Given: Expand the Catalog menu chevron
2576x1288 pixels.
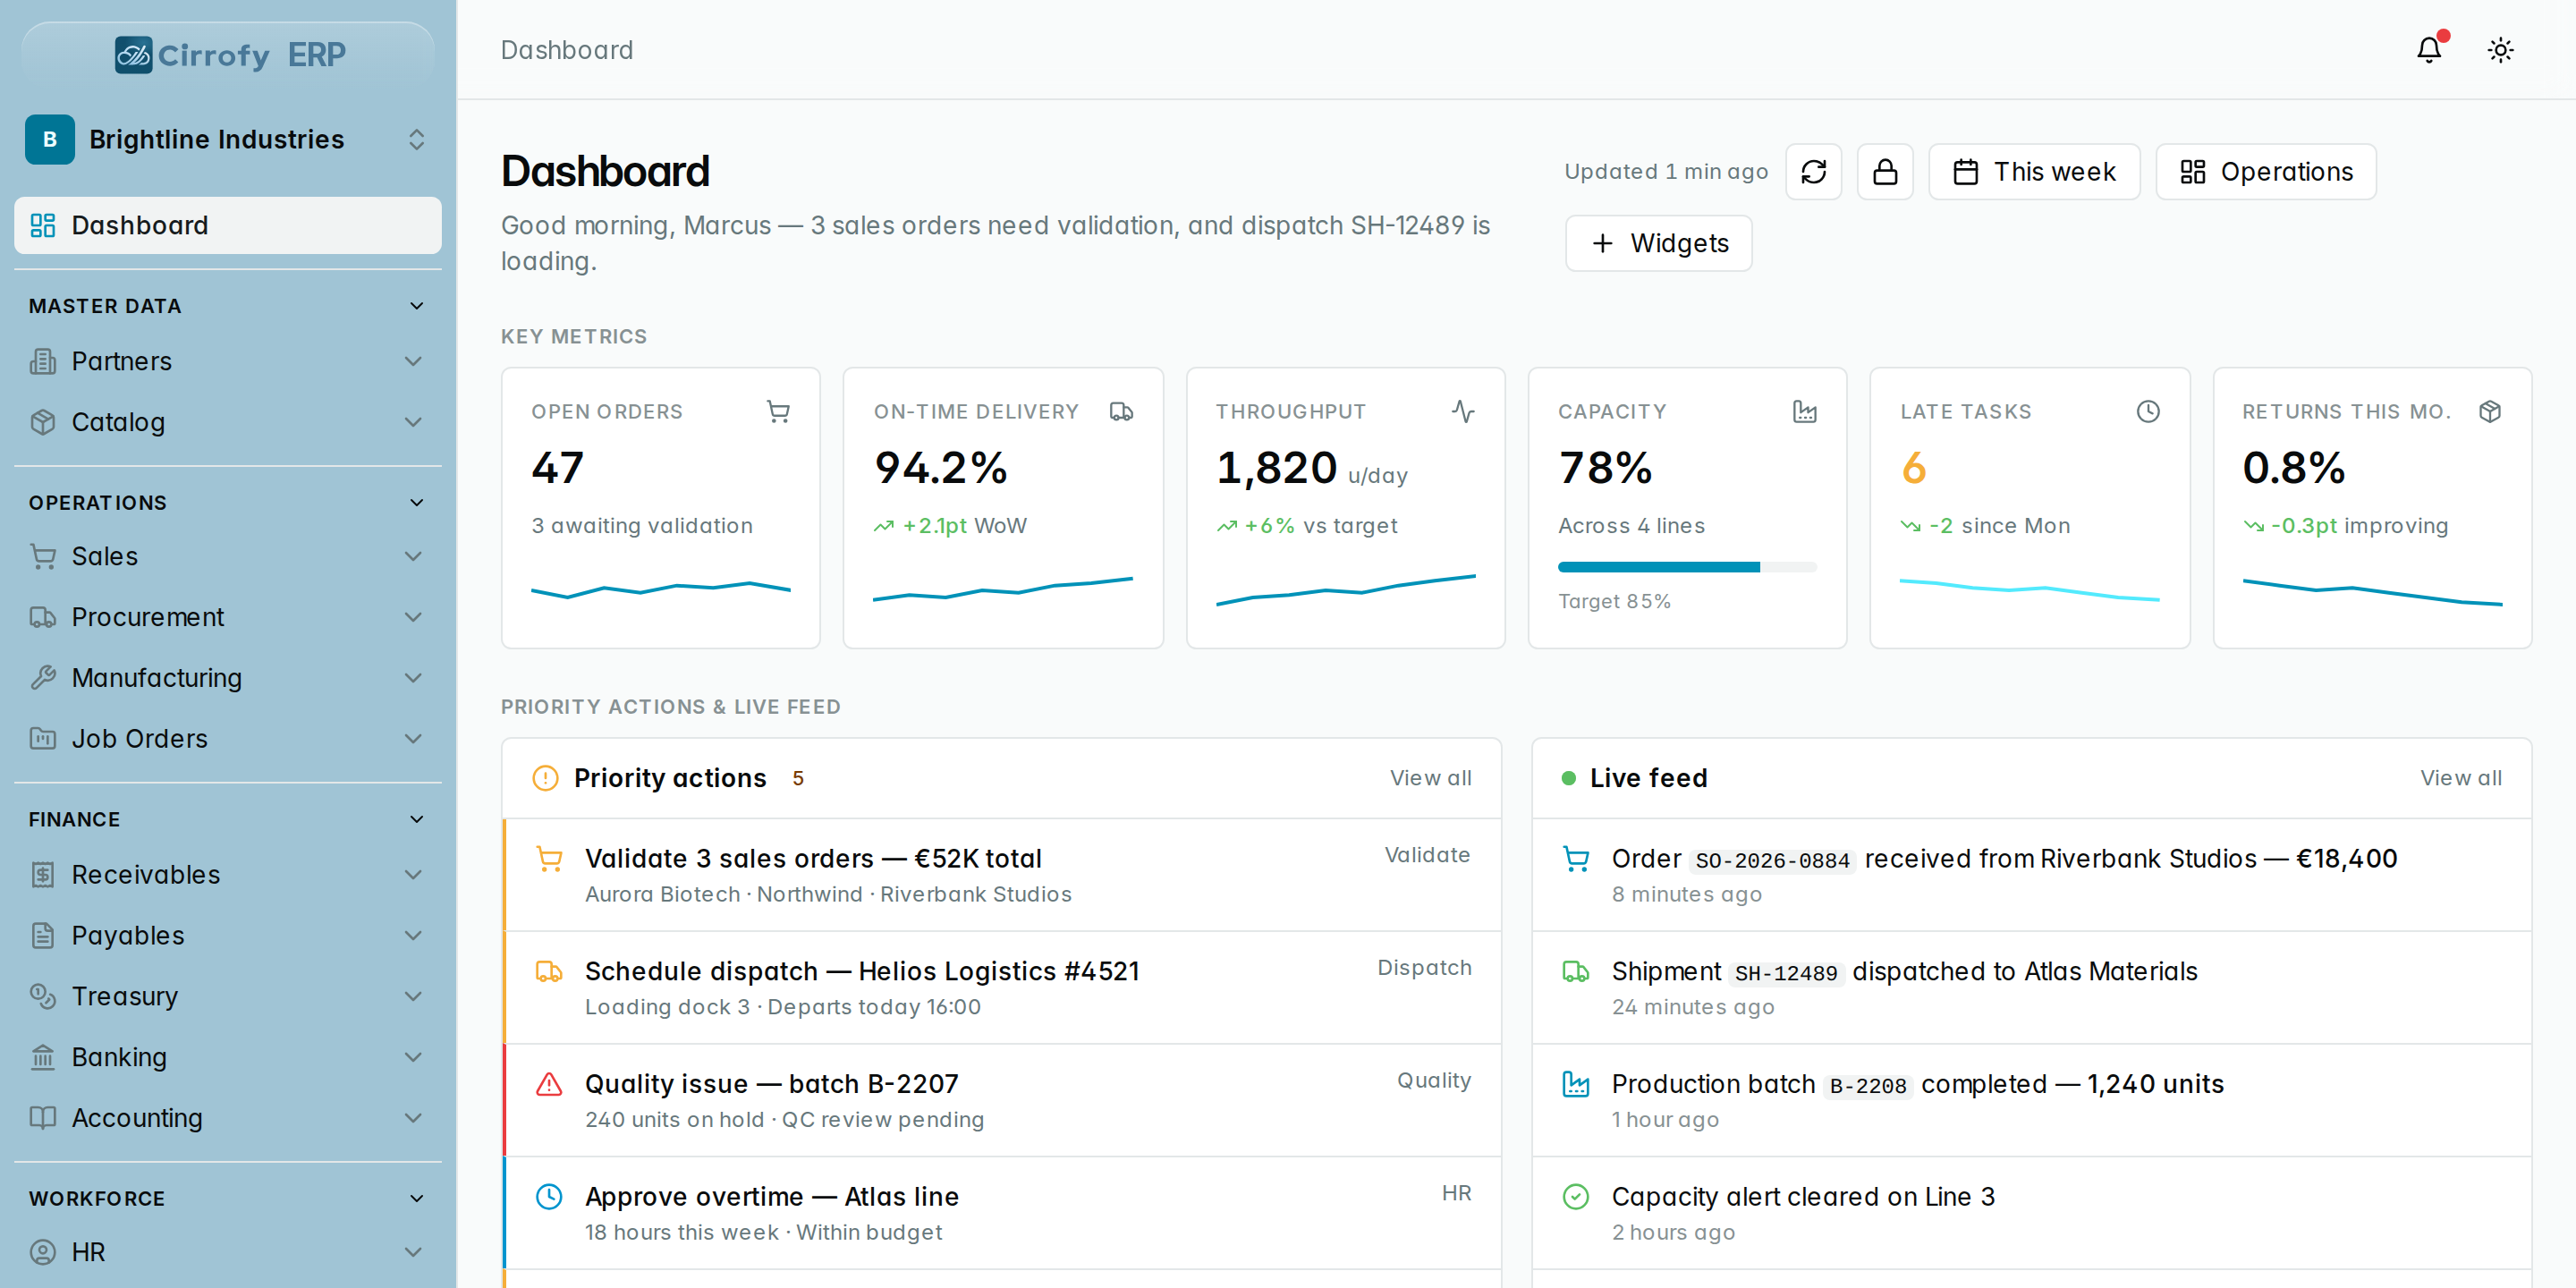Looking at the screenshot, I should [413, 422].
